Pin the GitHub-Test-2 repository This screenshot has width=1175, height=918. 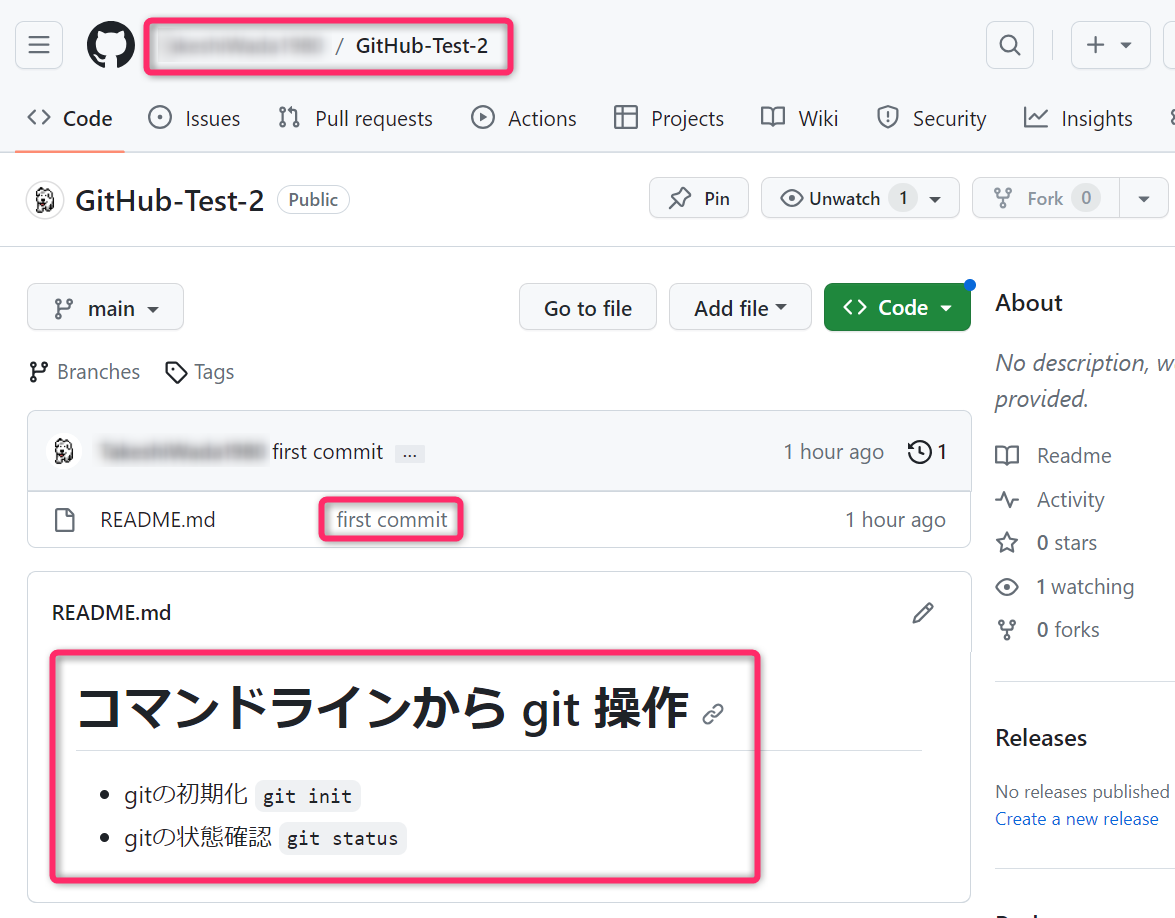[x=699, y=198]
